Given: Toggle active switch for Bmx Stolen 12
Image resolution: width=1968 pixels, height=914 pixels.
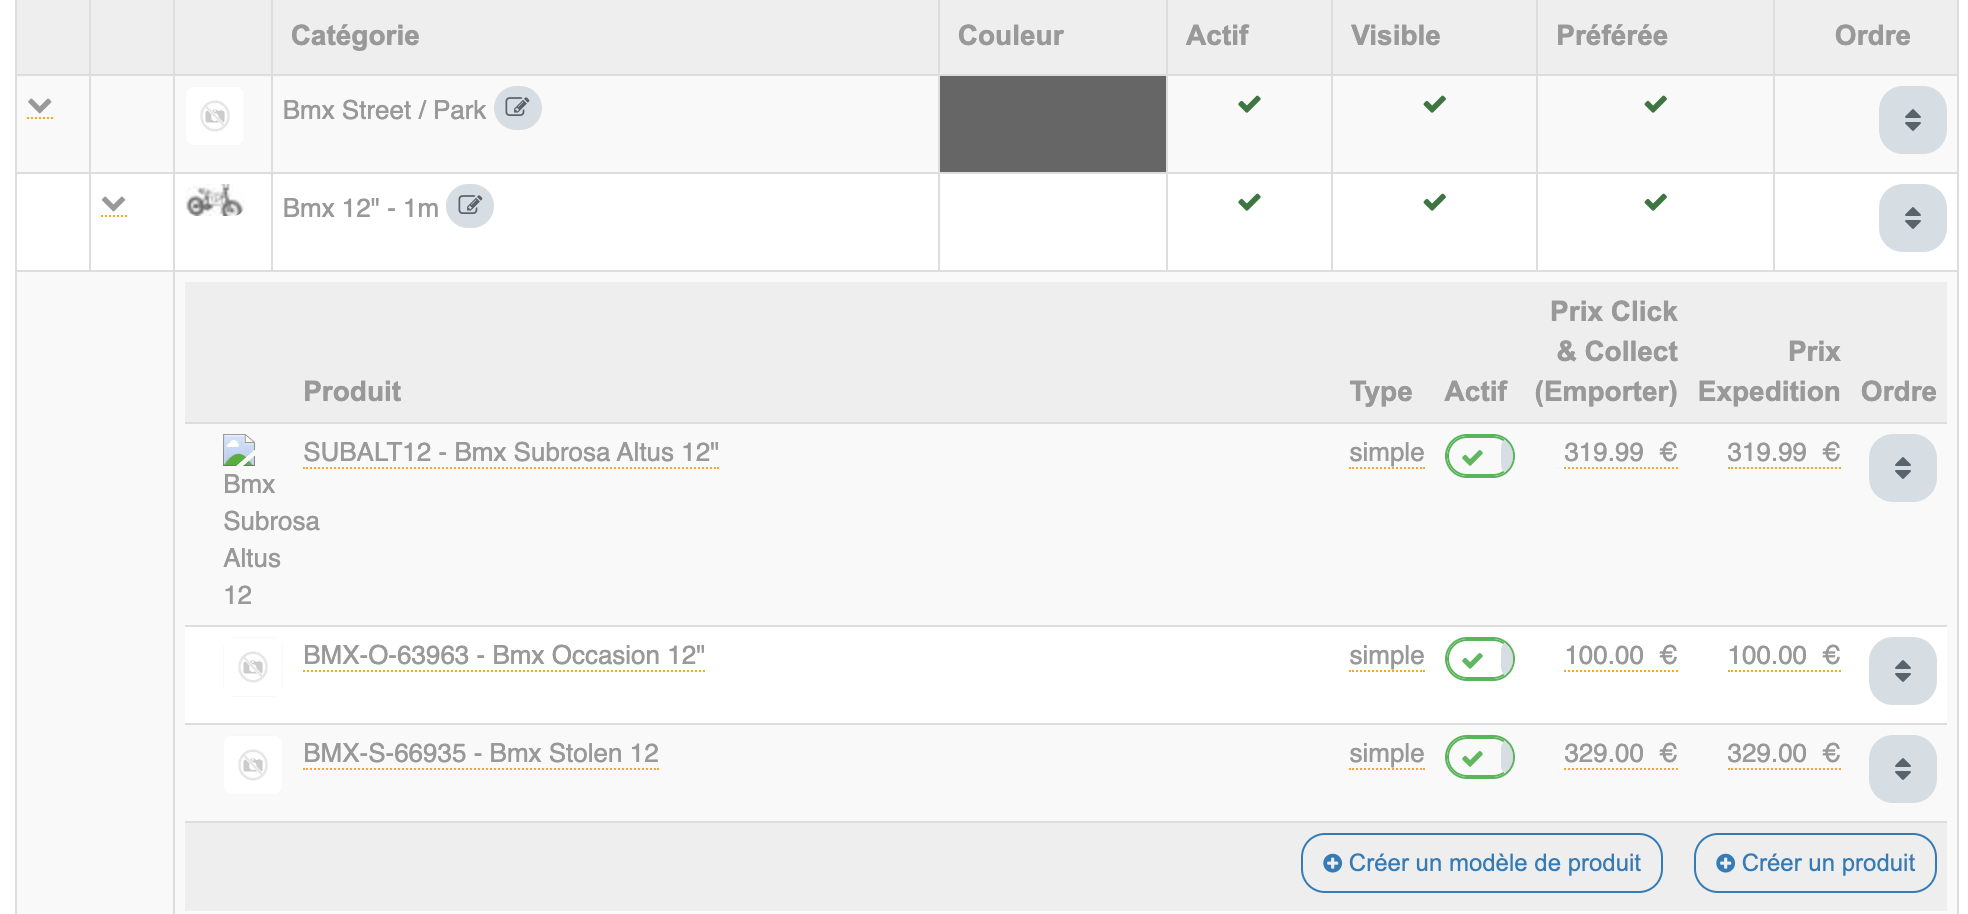Looking at the screenshot, I should 1479,758.
